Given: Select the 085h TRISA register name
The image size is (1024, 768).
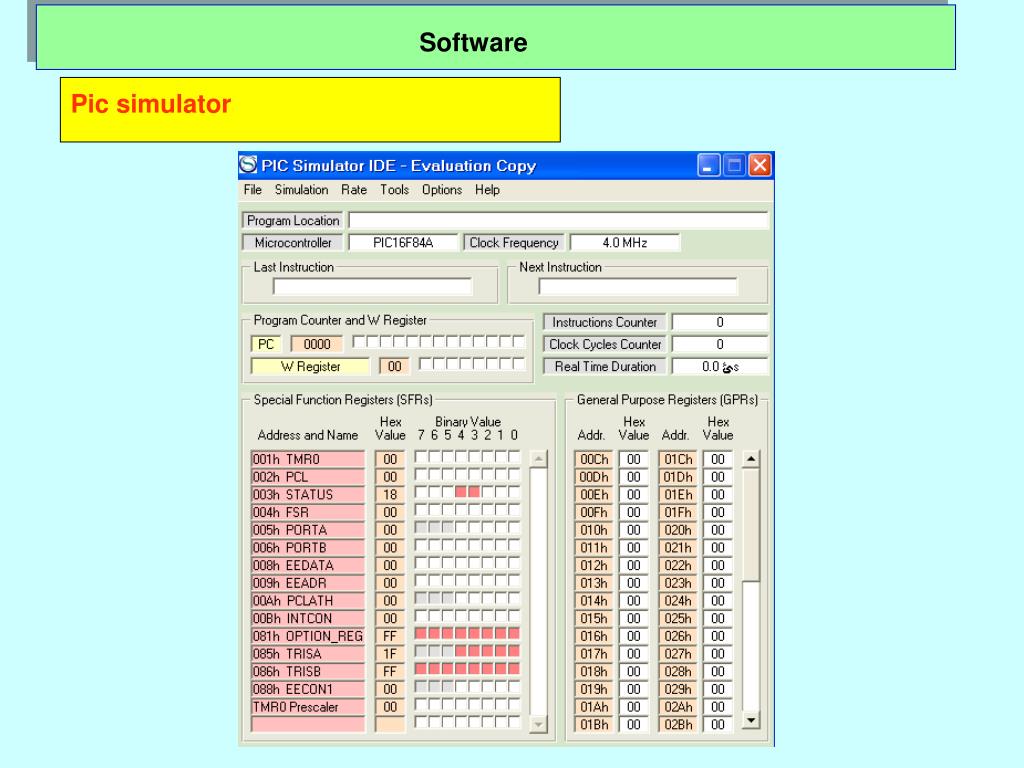Looking at the screenshot, I should pos(308,653).
